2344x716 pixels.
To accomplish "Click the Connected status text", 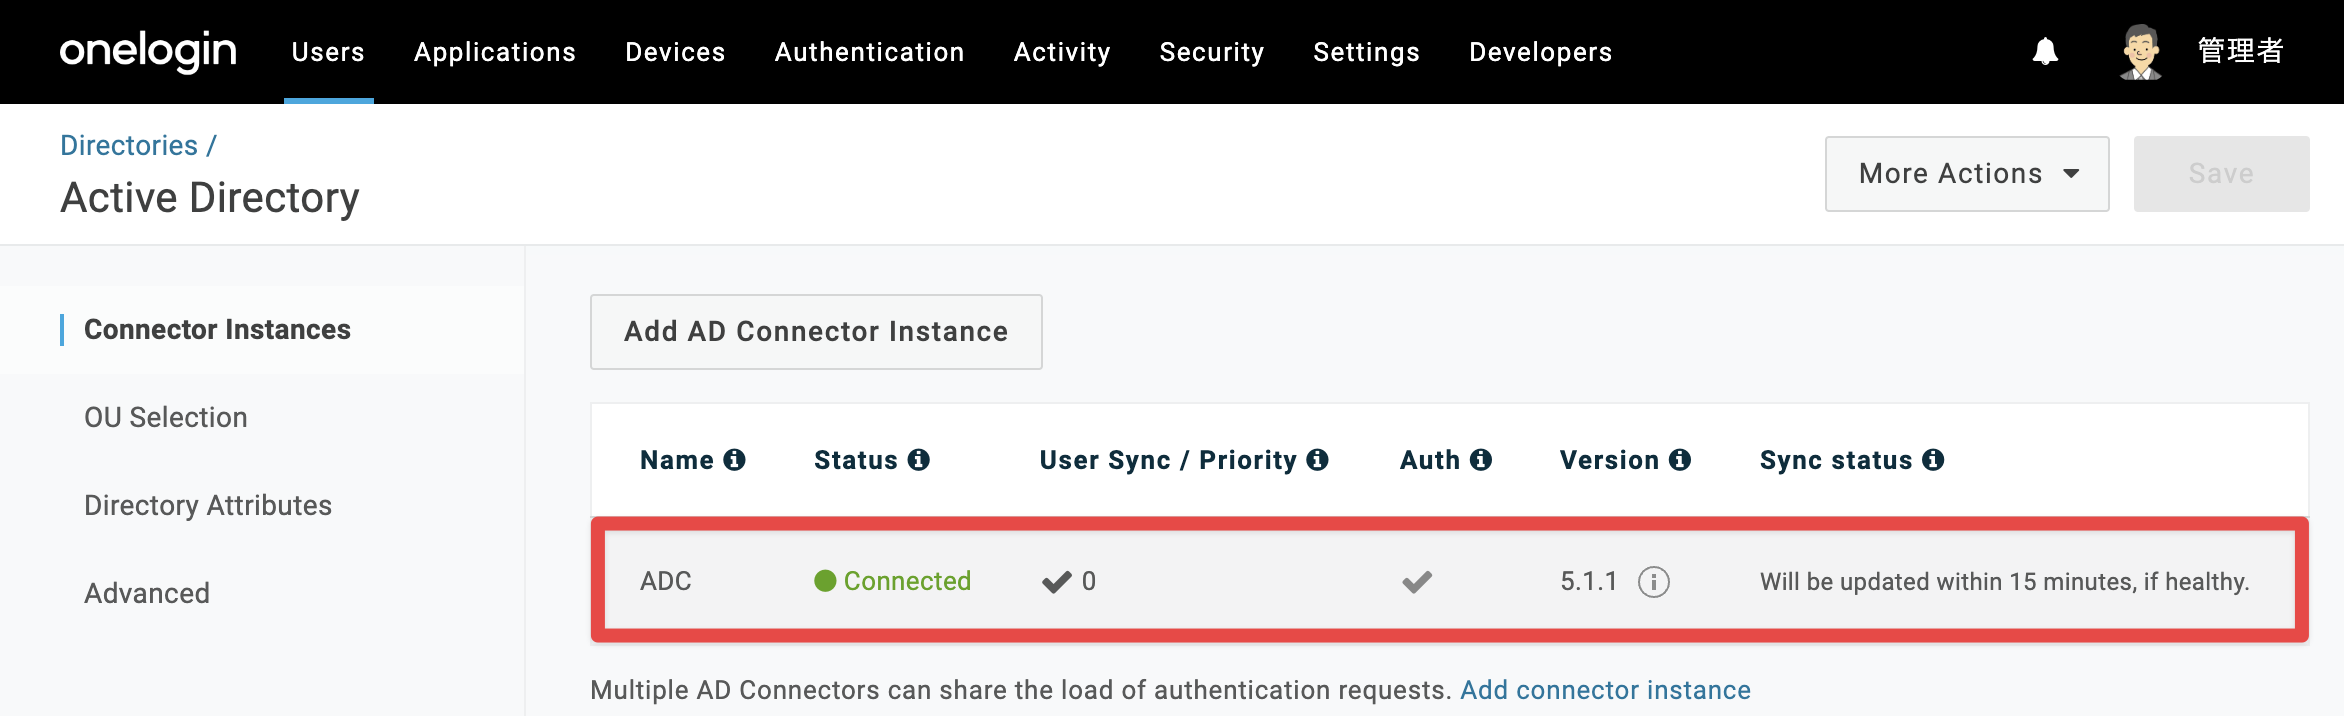I will click(x=907, y=581).
